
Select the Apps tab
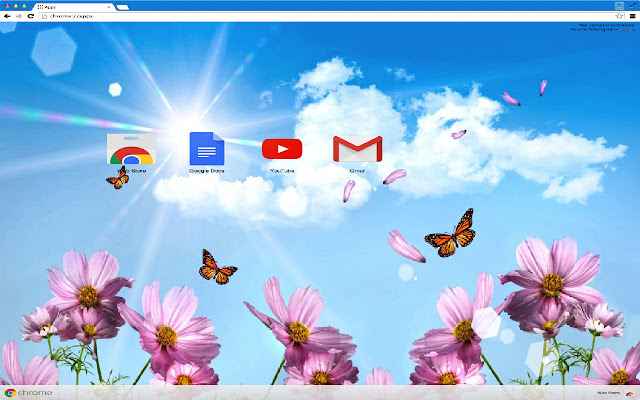pyautogui.click(x=73, y=7)
